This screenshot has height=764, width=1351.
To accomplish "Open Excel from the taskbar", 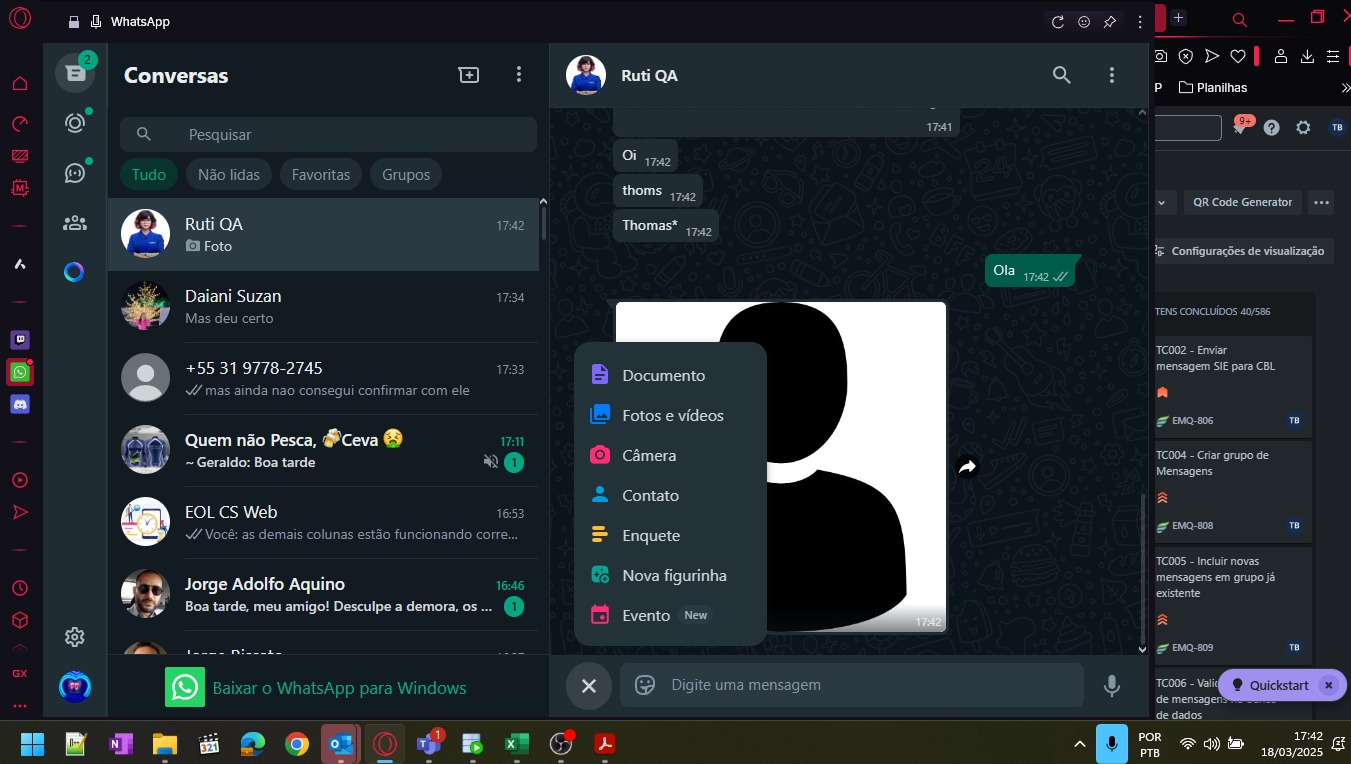I will (x=516, y=744).
